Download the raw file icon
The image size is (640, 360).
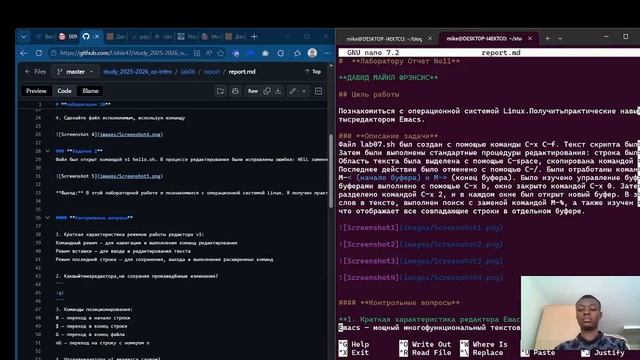click(278, 91)
